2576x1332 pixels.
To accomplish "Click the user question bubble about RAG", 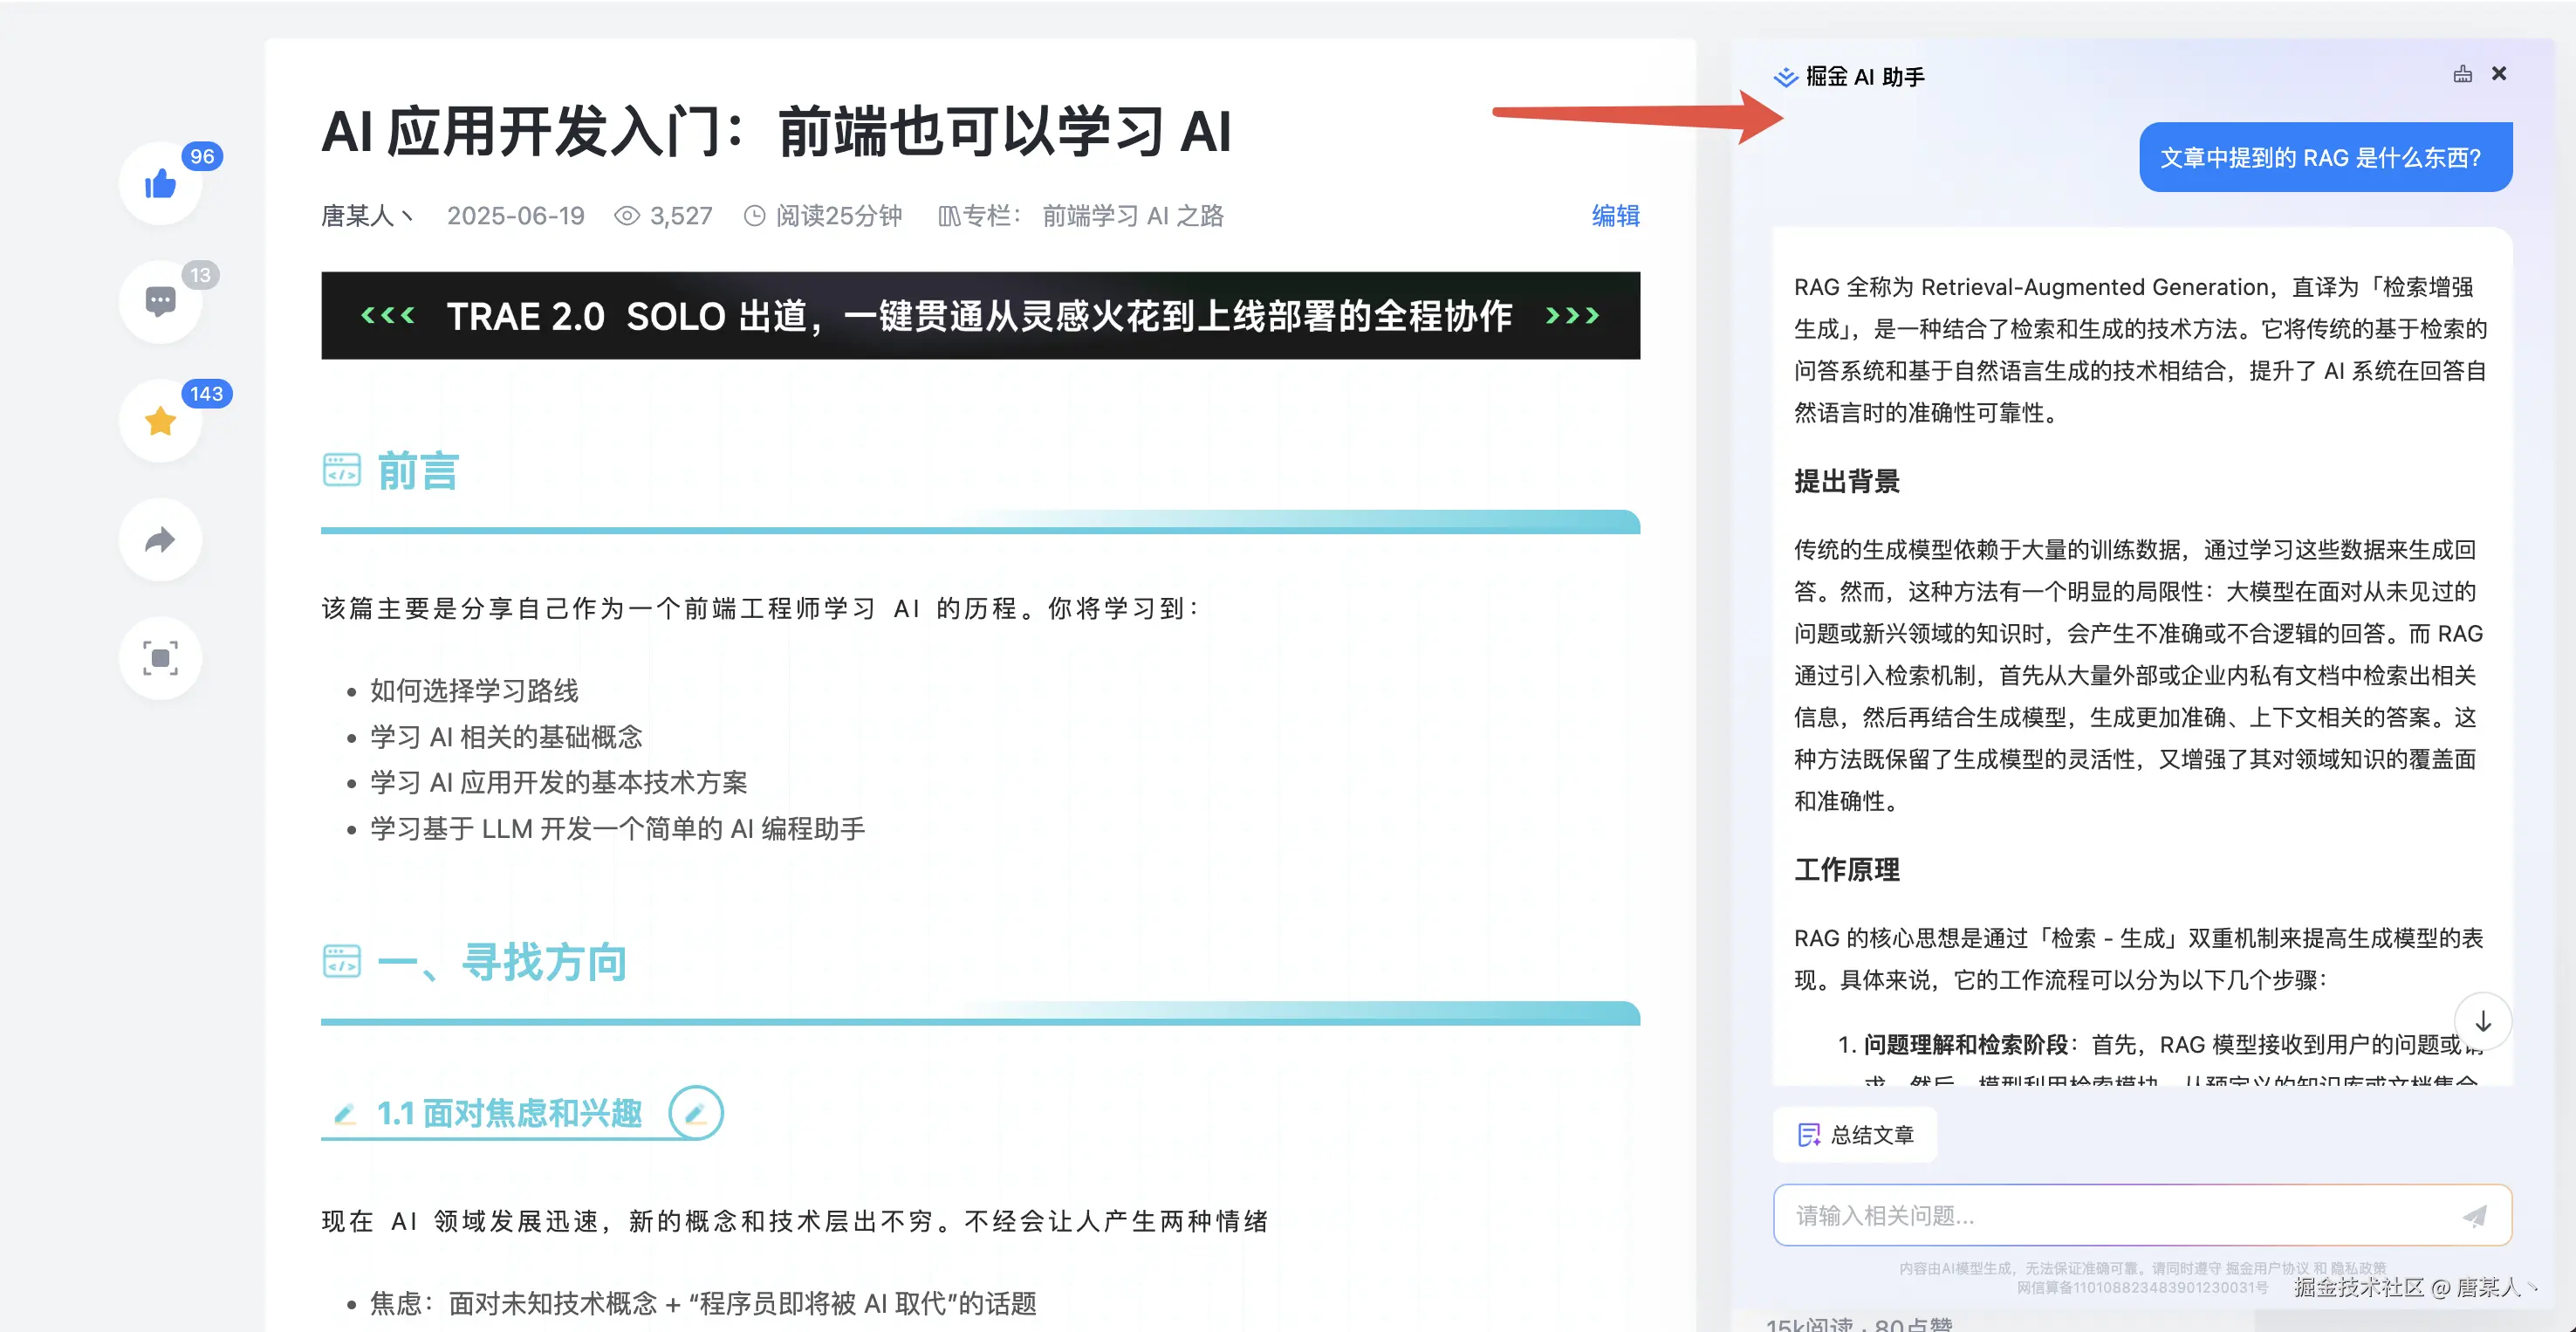I will pos(2325,158).
